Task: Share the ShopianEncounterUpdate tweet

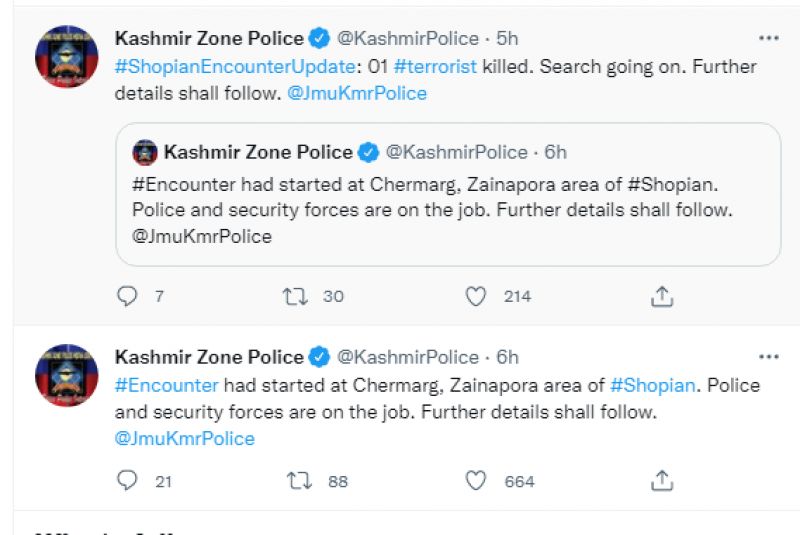Action: click(662, 296)
